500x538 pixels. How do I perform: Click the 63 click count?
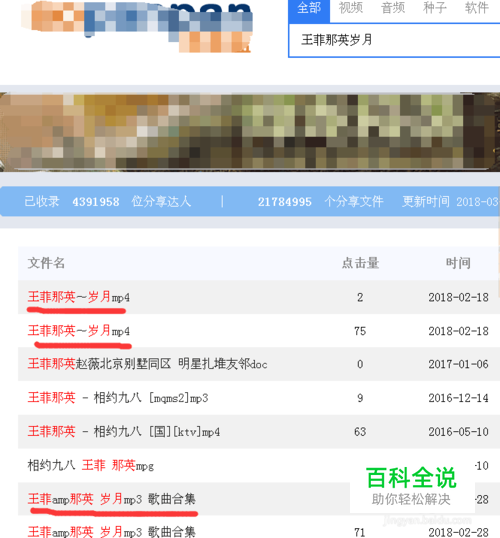tap(360, 432)
